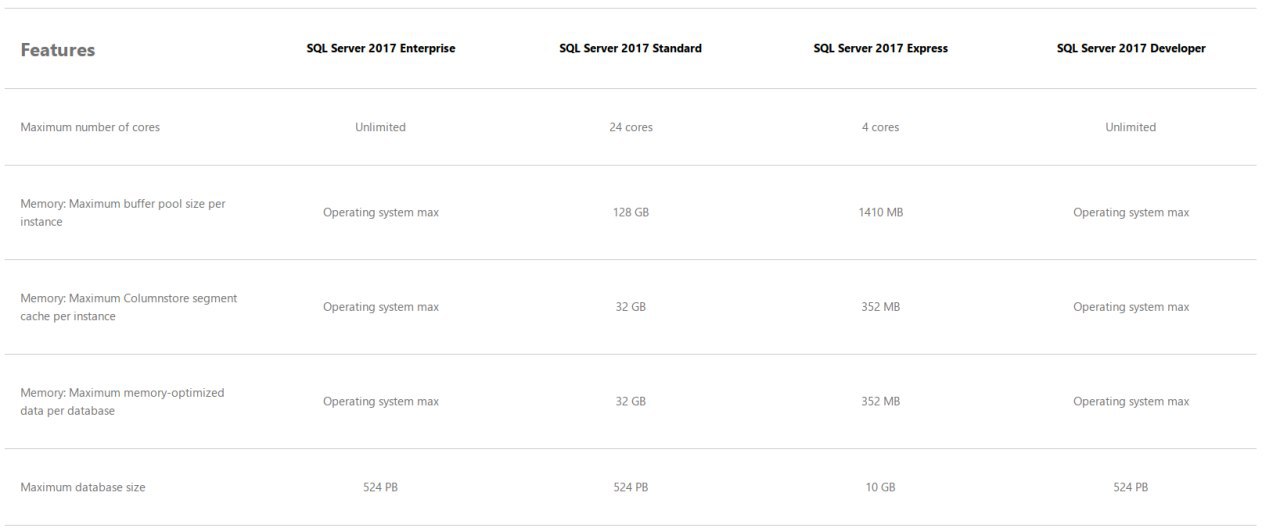1280x528 pixels.
Task: Click Express's 352 MB Columnstore cache cell
Action: [x=881, y=307]
